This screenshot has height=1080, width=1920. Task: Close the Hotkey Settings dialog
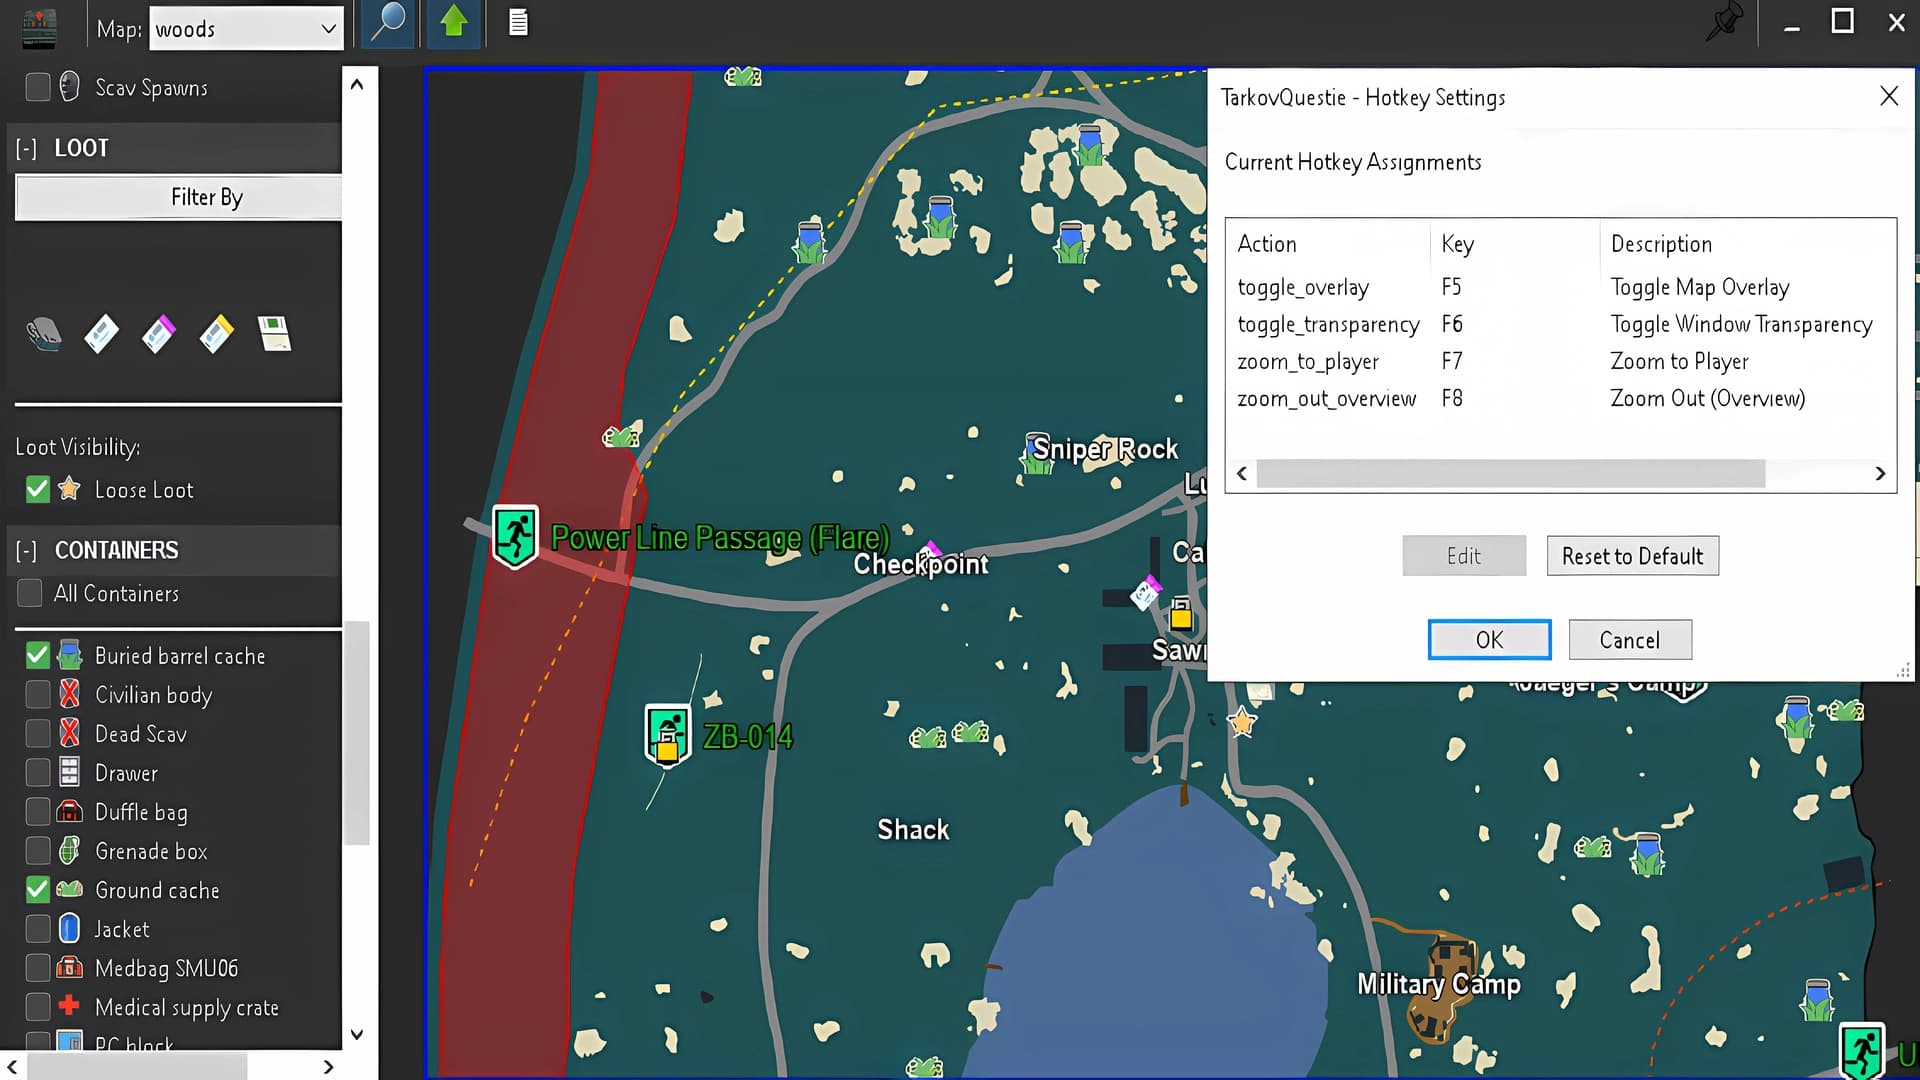coord(1888,96)
